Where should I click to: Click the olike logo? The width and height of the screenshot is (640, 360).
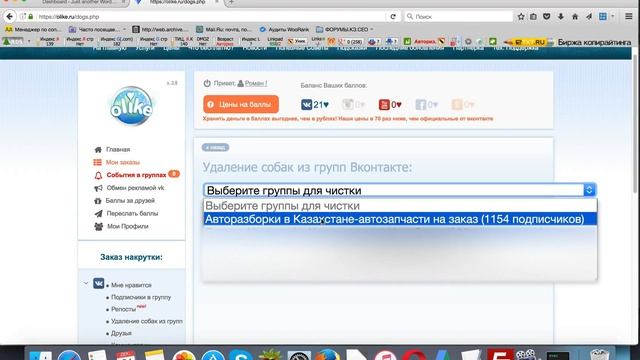131,106
